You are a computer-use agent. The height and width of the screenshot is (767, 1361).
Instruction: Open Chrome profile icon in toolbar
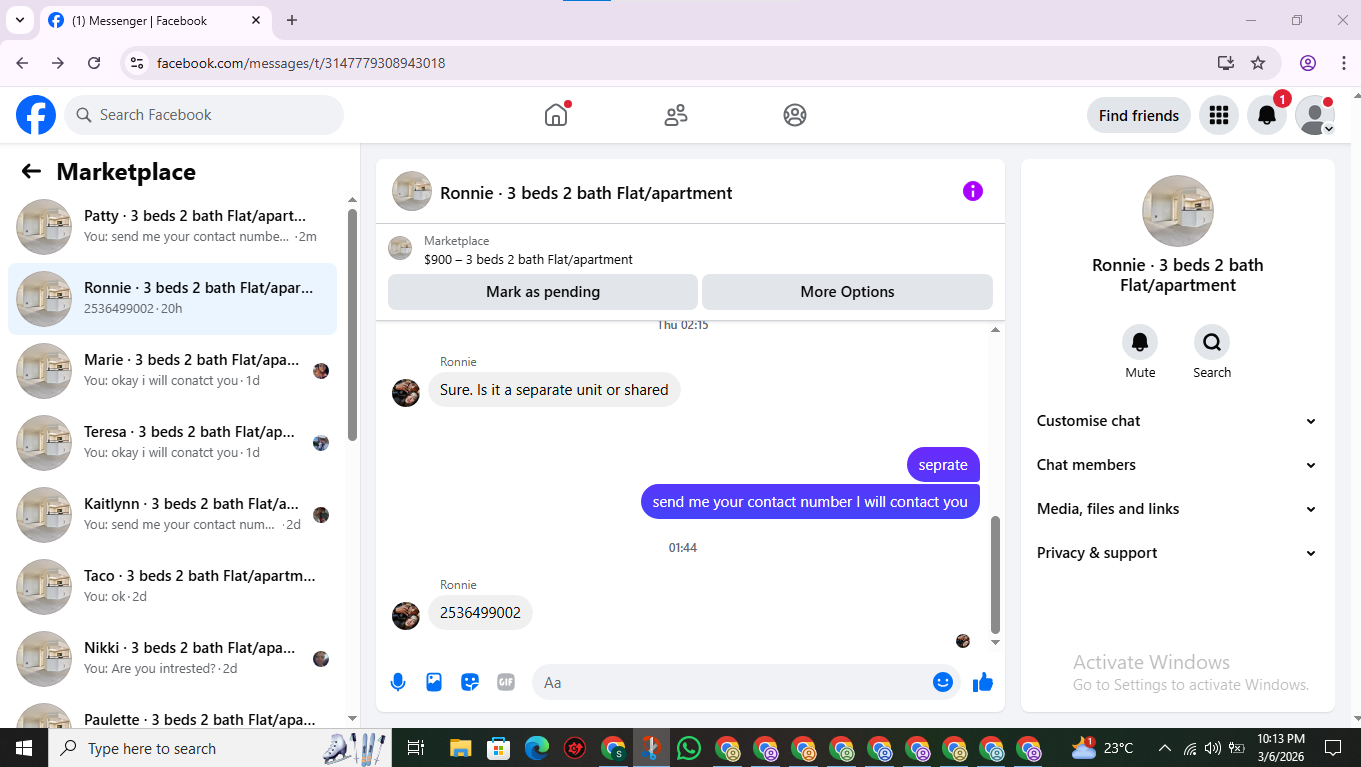(1308, 63)
